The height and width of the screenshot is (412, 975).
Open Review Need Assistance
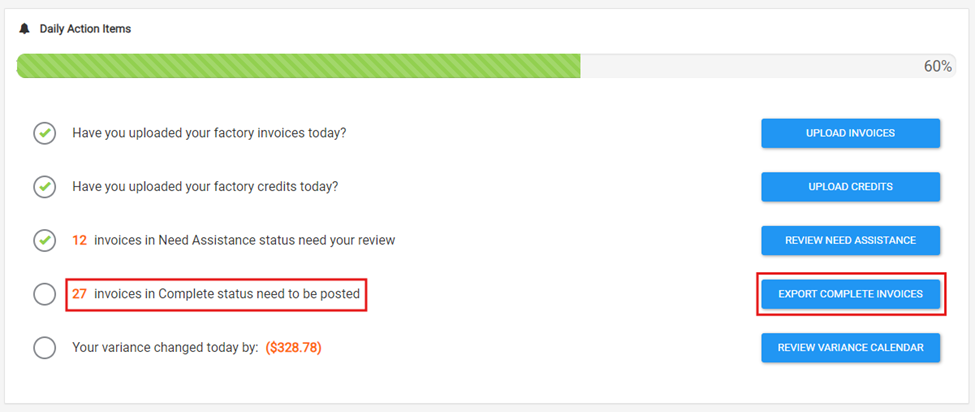(850, 240)
